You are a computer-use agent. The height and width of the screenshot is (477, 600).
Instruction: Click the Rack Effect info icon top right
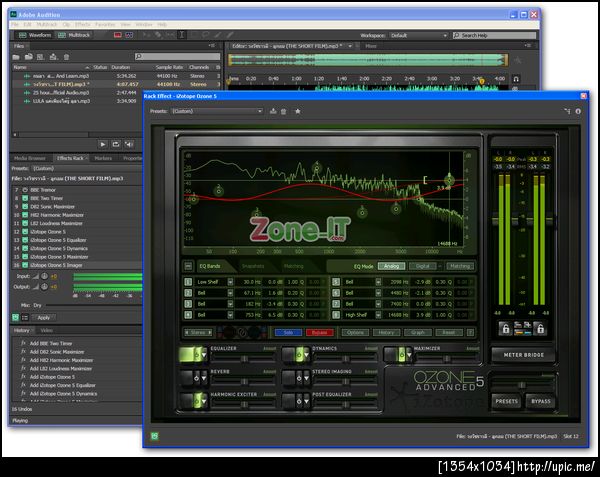[x=578, y=111]
